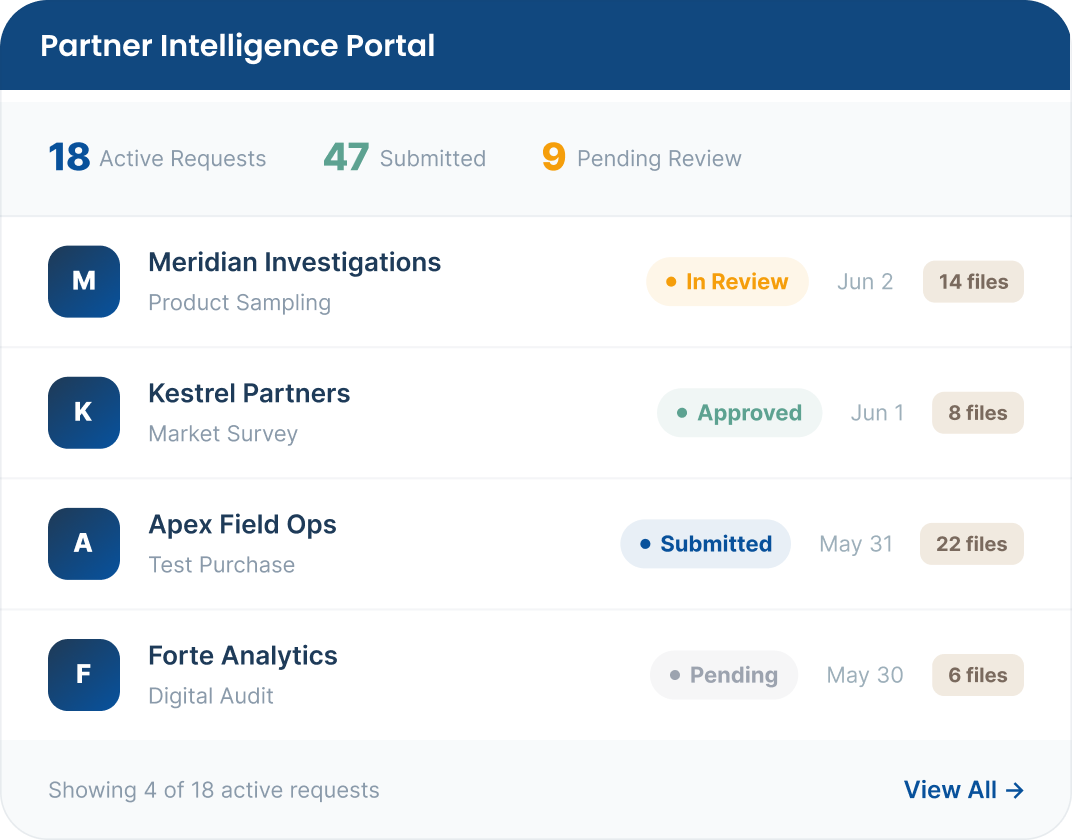Select the Apex Field Ops title

click(x=242, y=525)
